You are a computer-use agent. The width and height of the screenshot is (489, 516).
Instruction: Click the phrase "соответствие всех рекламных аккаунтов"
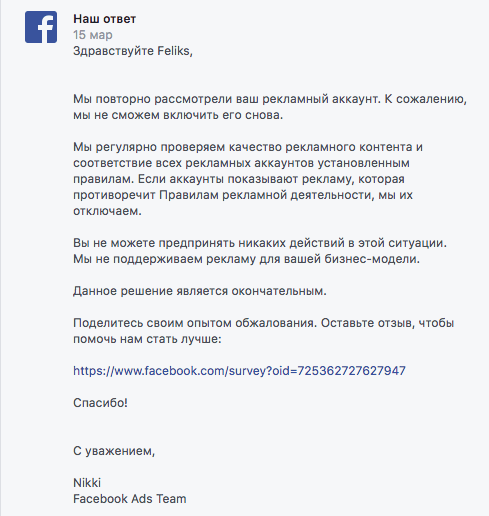coord(193,163)
